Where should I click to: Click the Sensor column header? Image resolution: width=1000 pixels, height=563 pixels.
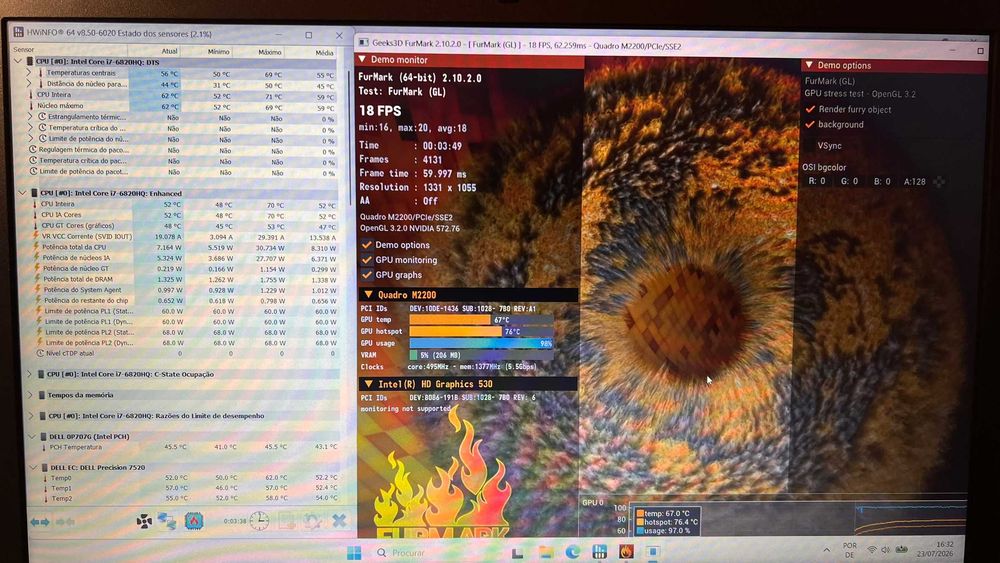coord(70,50)
